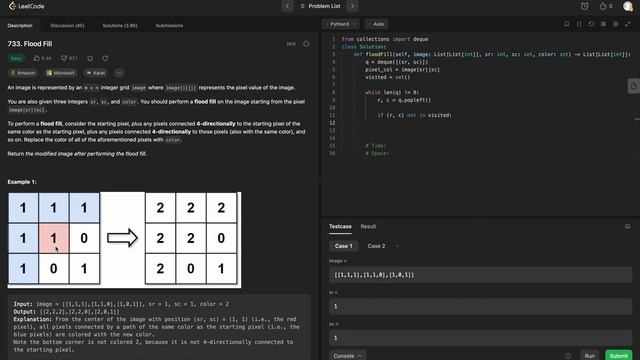The width and height of the screenshot is (640, 360).
Task: Click the sc input field
Action: click(480, 338)
